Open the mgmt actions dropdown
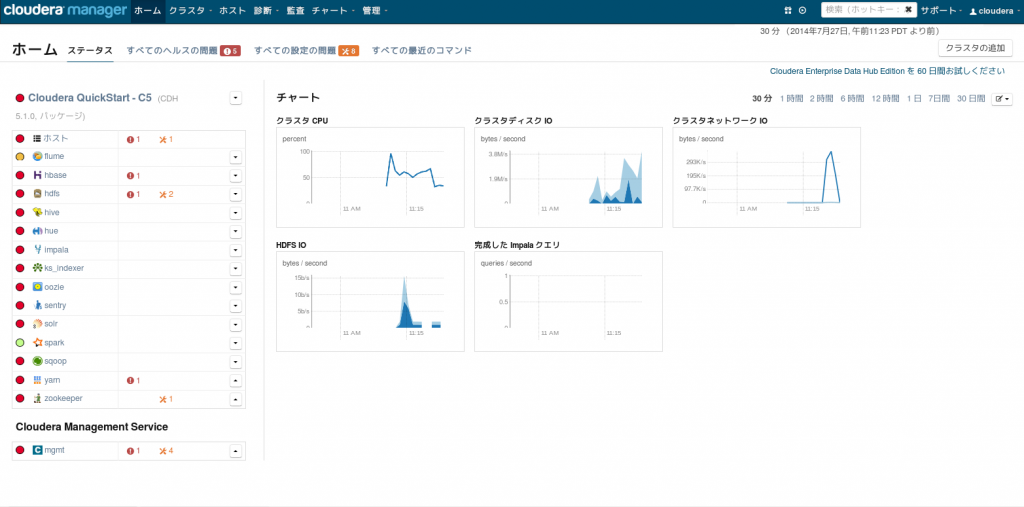Viewport: 1024px width, 507px height. [x=236, y=451]
